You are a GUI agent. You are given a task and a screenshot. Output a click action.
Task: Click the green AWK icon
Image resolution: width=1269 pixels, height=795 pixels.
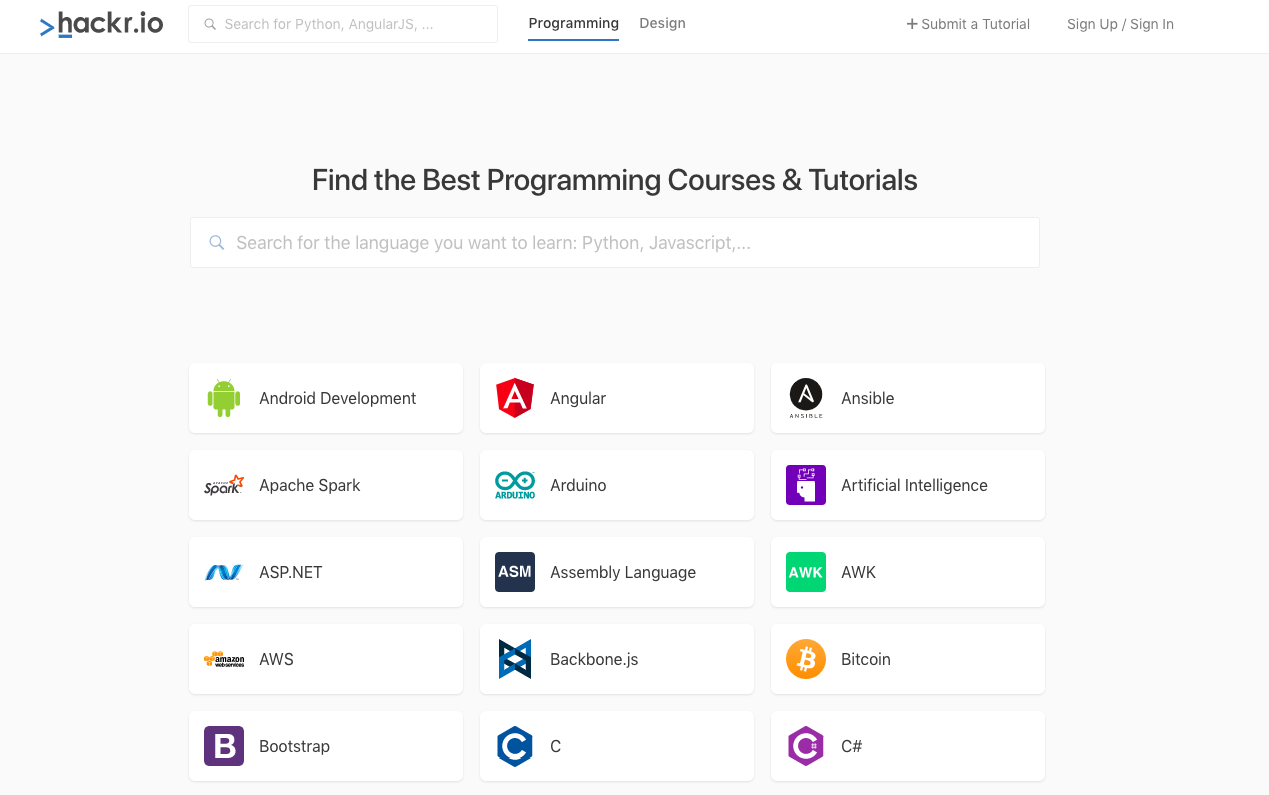806,572
